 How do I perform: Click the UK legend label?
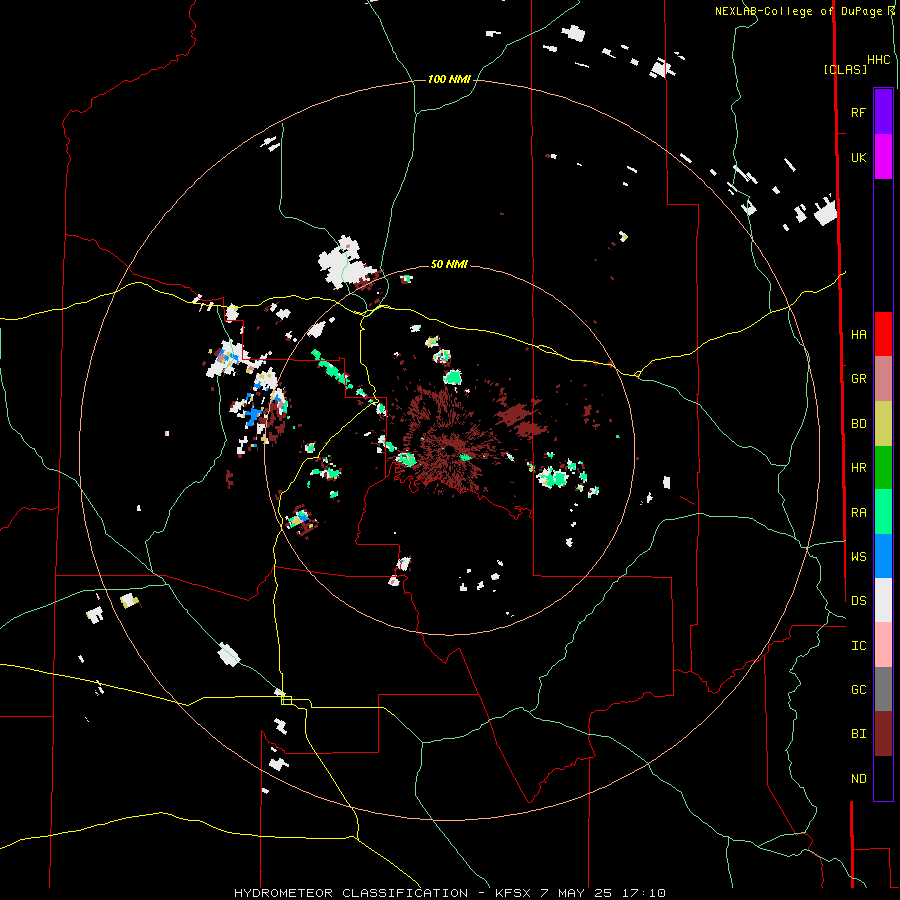858,157
